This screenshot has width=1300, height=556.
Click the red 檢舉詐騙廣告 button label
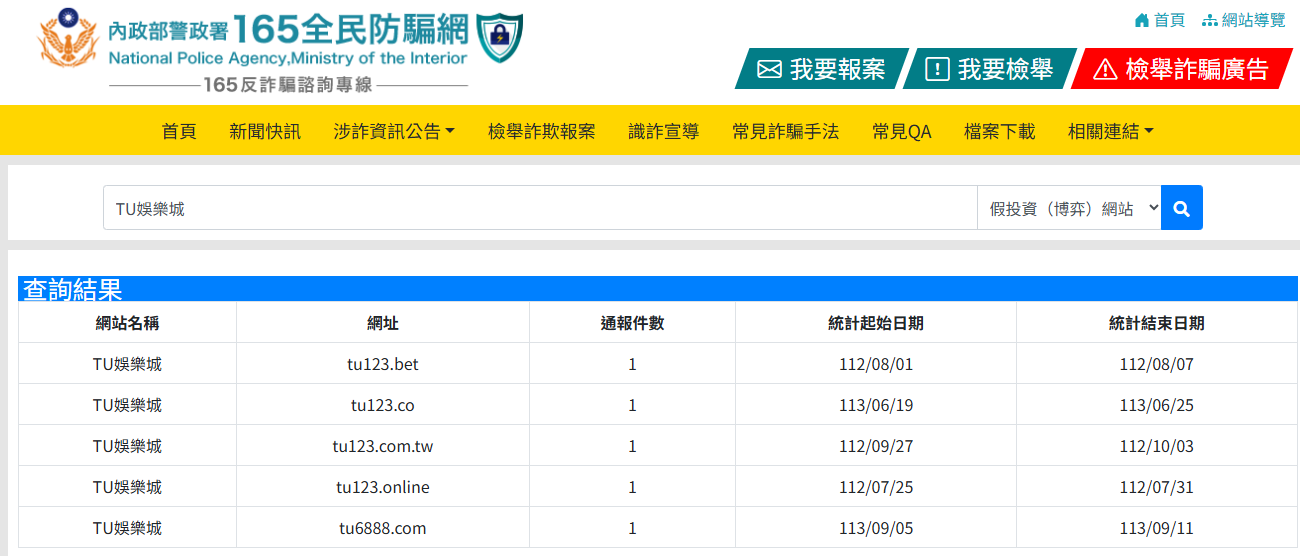pyautogui.click(x=1196, y=70)
